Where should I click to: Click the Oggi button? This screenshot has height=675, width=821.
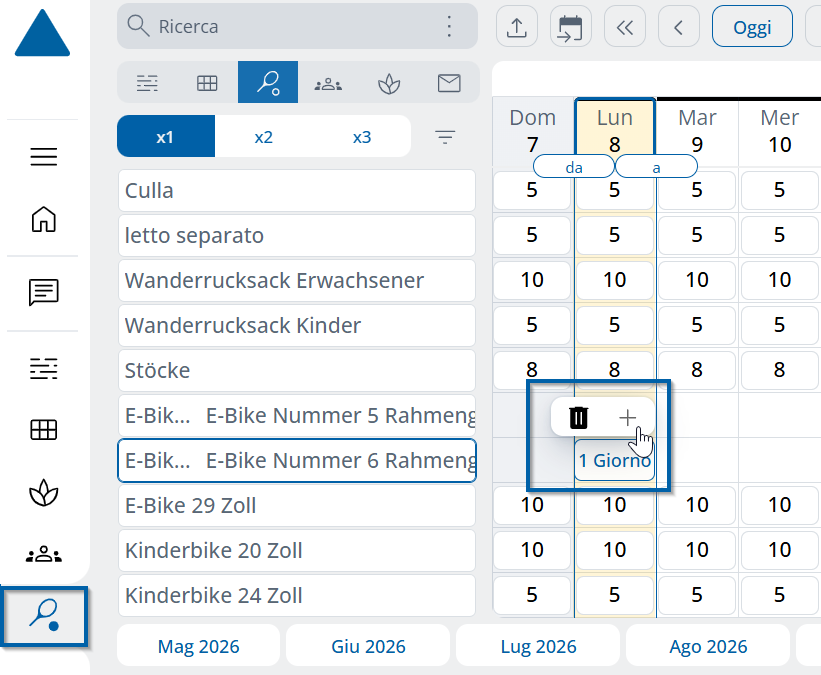point(752,27)
